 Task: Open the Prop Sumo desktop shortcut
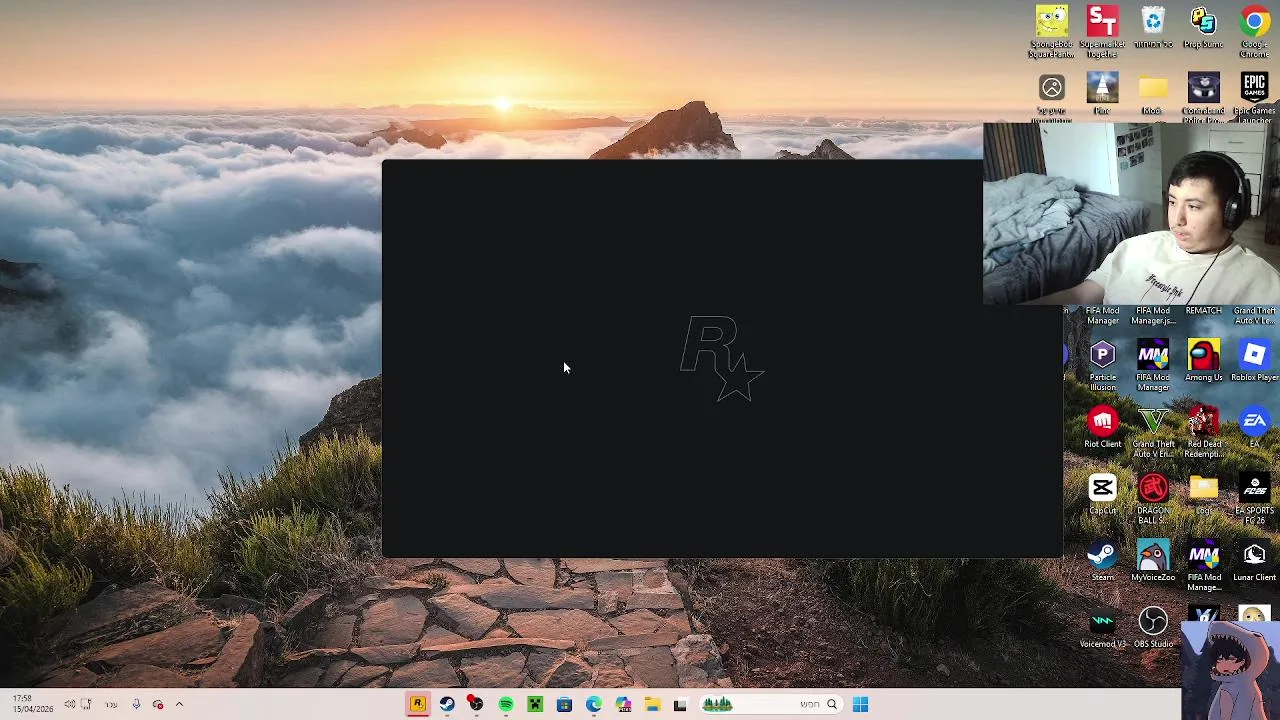tap(1203, 28)
